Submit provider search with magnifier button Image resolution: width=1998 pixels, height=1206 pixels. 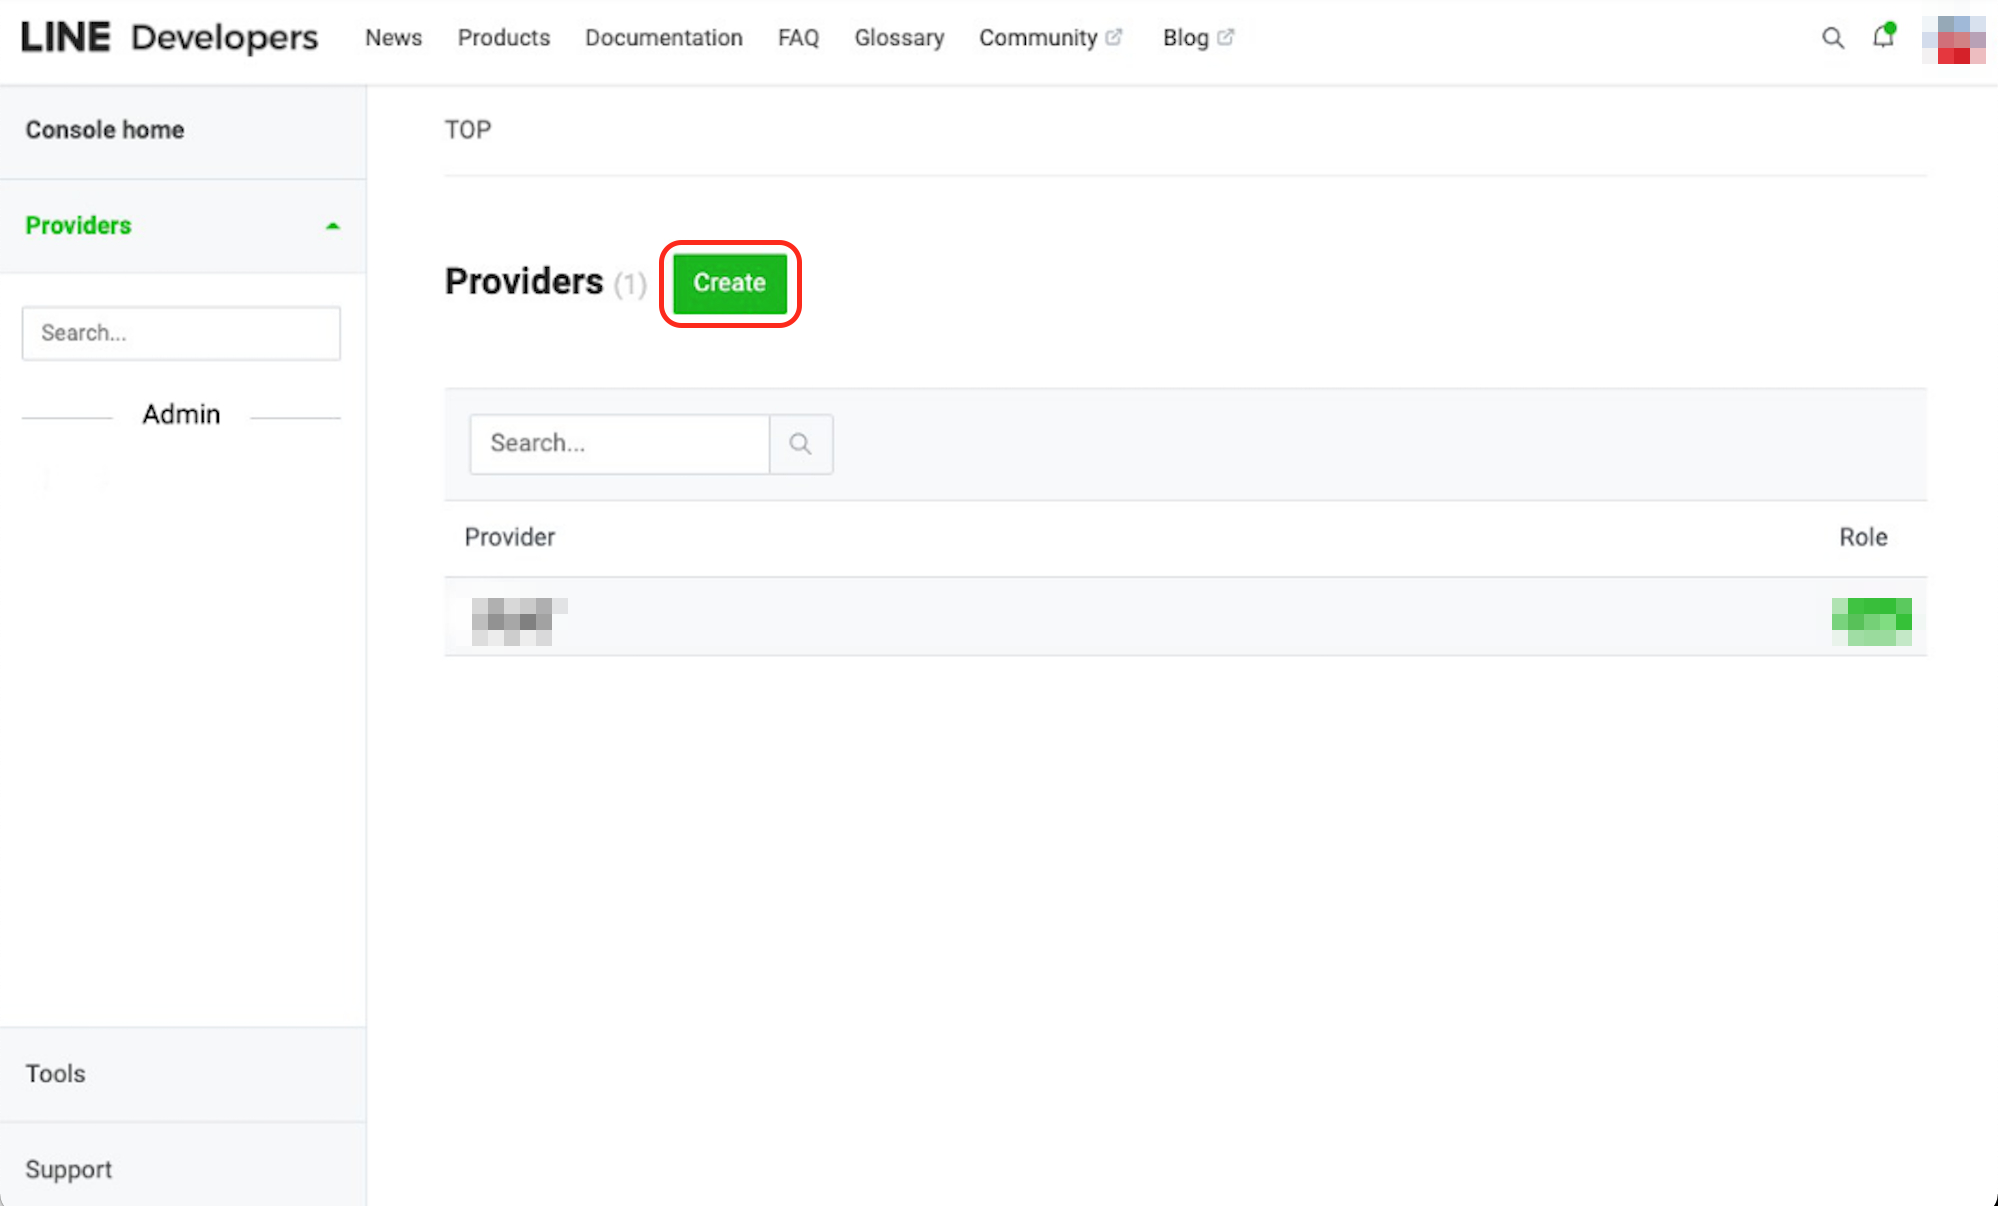click(800, 443)
